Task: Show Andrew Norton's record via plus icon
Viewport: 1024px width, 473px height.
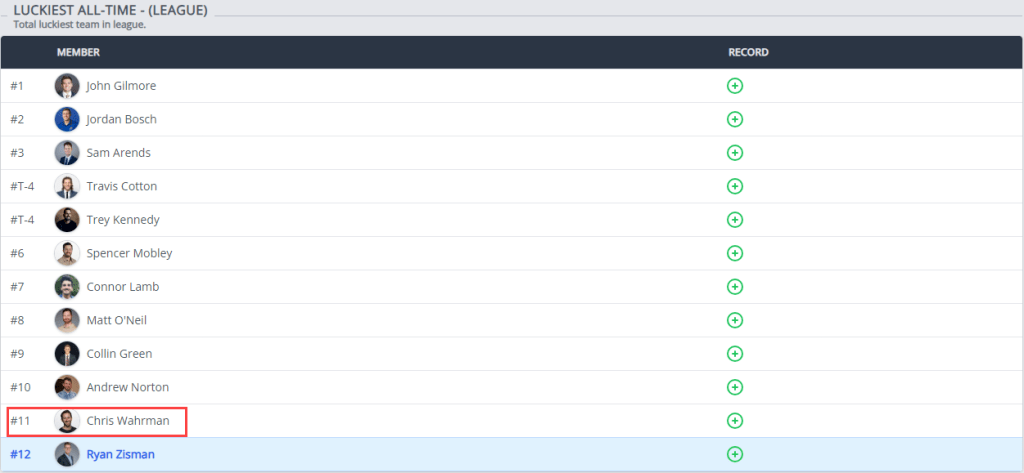Action: pyautogui.click(x=735, y=387)
